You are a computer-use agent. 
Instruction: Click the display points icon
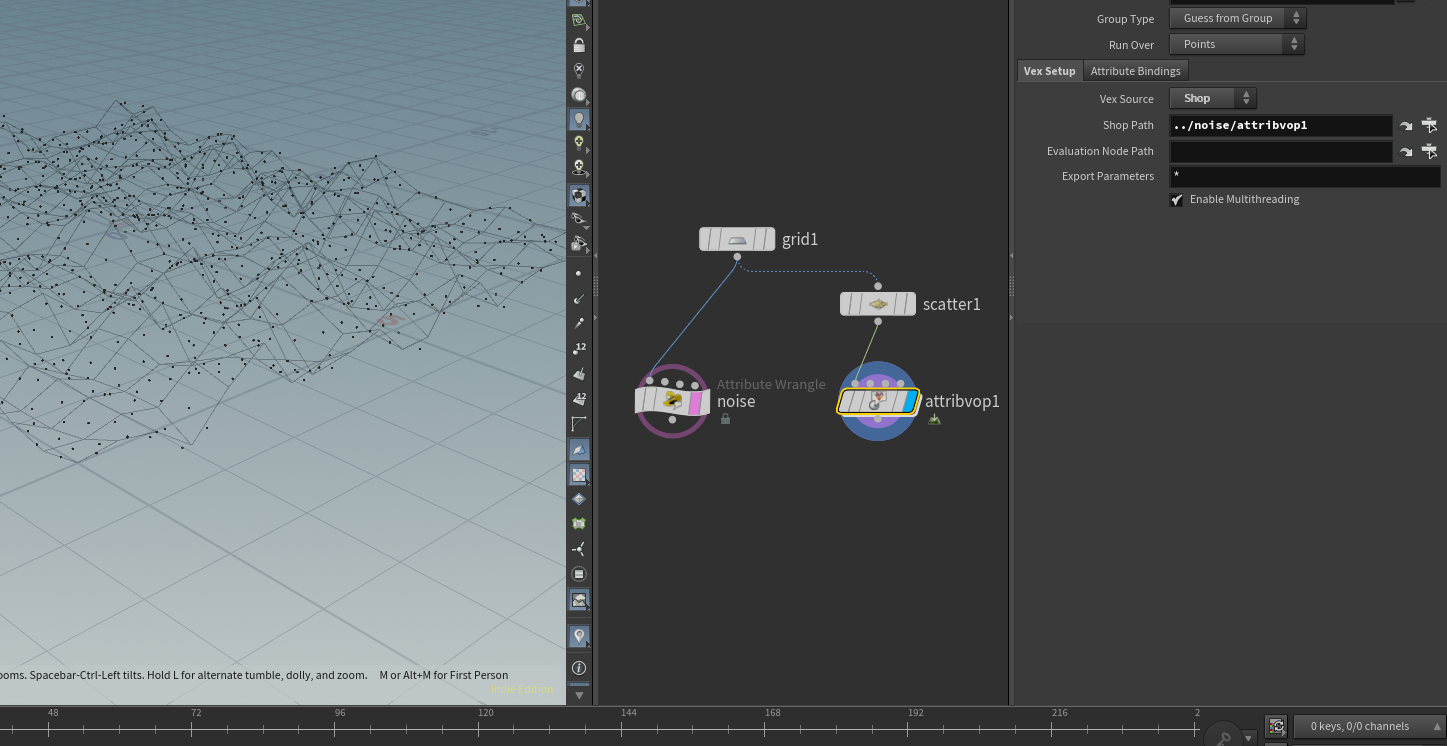point(579,273)
